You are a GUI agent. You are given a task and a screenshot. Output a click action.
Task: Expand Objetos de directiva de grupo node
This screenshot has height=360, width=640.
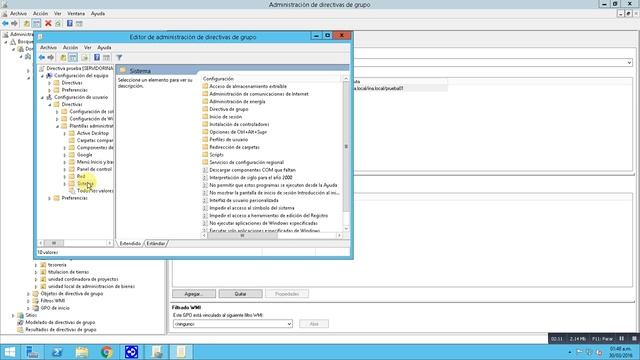28,294
